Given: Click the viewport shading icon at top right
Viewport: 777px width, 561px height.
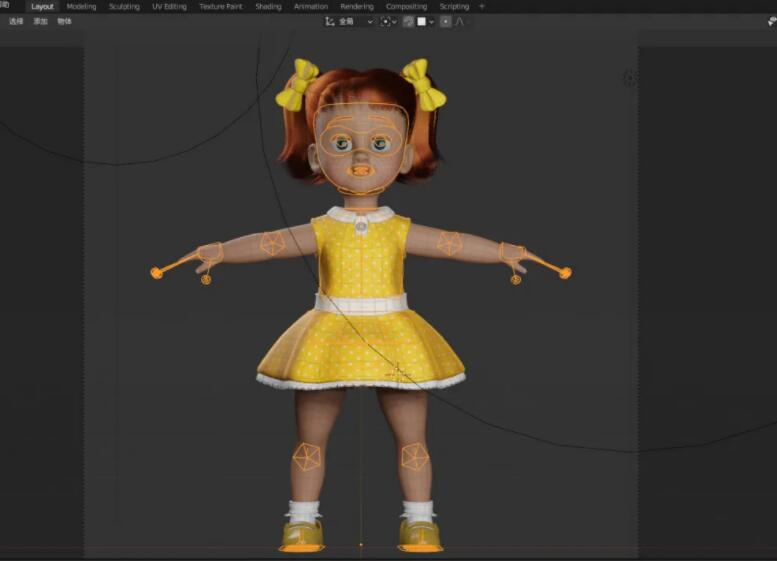Looking at the screenshot, I should pyautogui.click(x=771, y=21).
